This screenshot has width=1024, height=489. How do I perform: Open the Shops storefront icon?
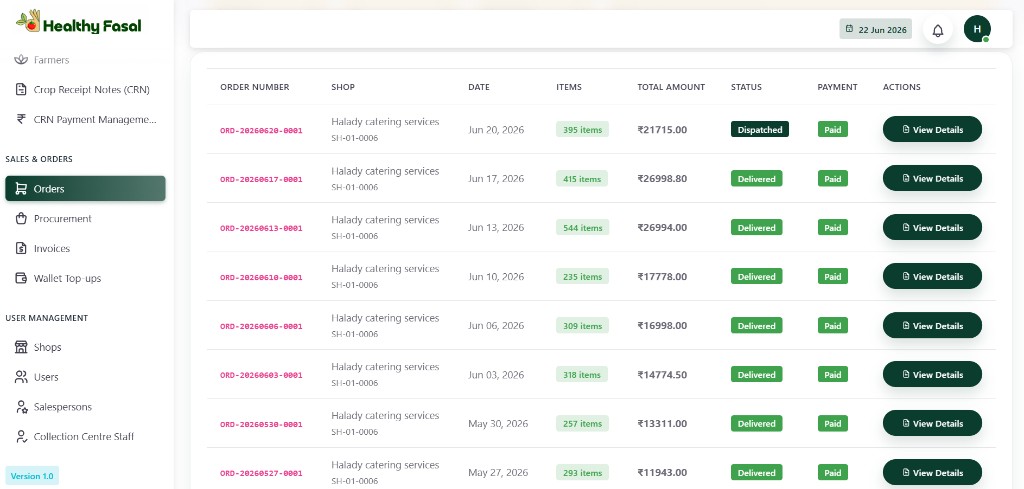coord(21,347)
